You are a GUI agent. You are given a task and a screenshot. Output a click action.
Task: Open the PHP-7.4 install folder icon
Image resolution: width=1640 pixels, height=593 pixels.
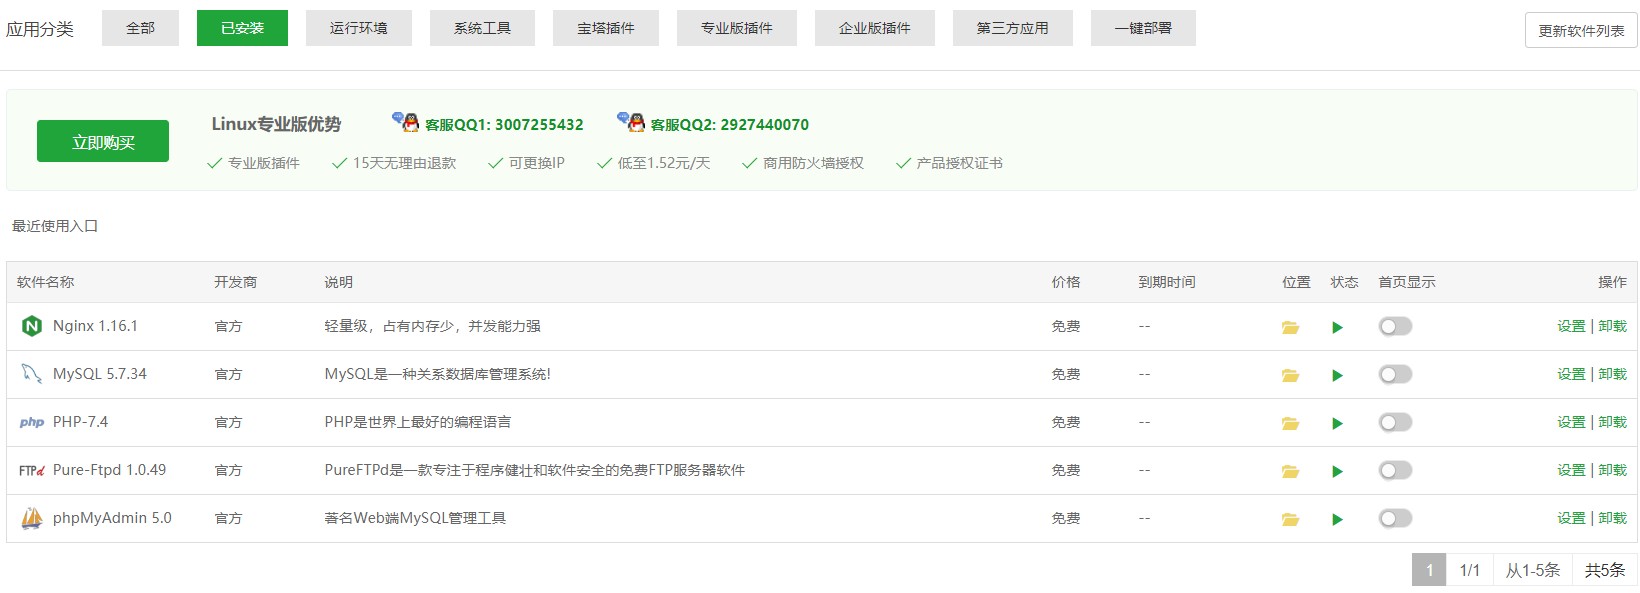(x=1290, y=423)
